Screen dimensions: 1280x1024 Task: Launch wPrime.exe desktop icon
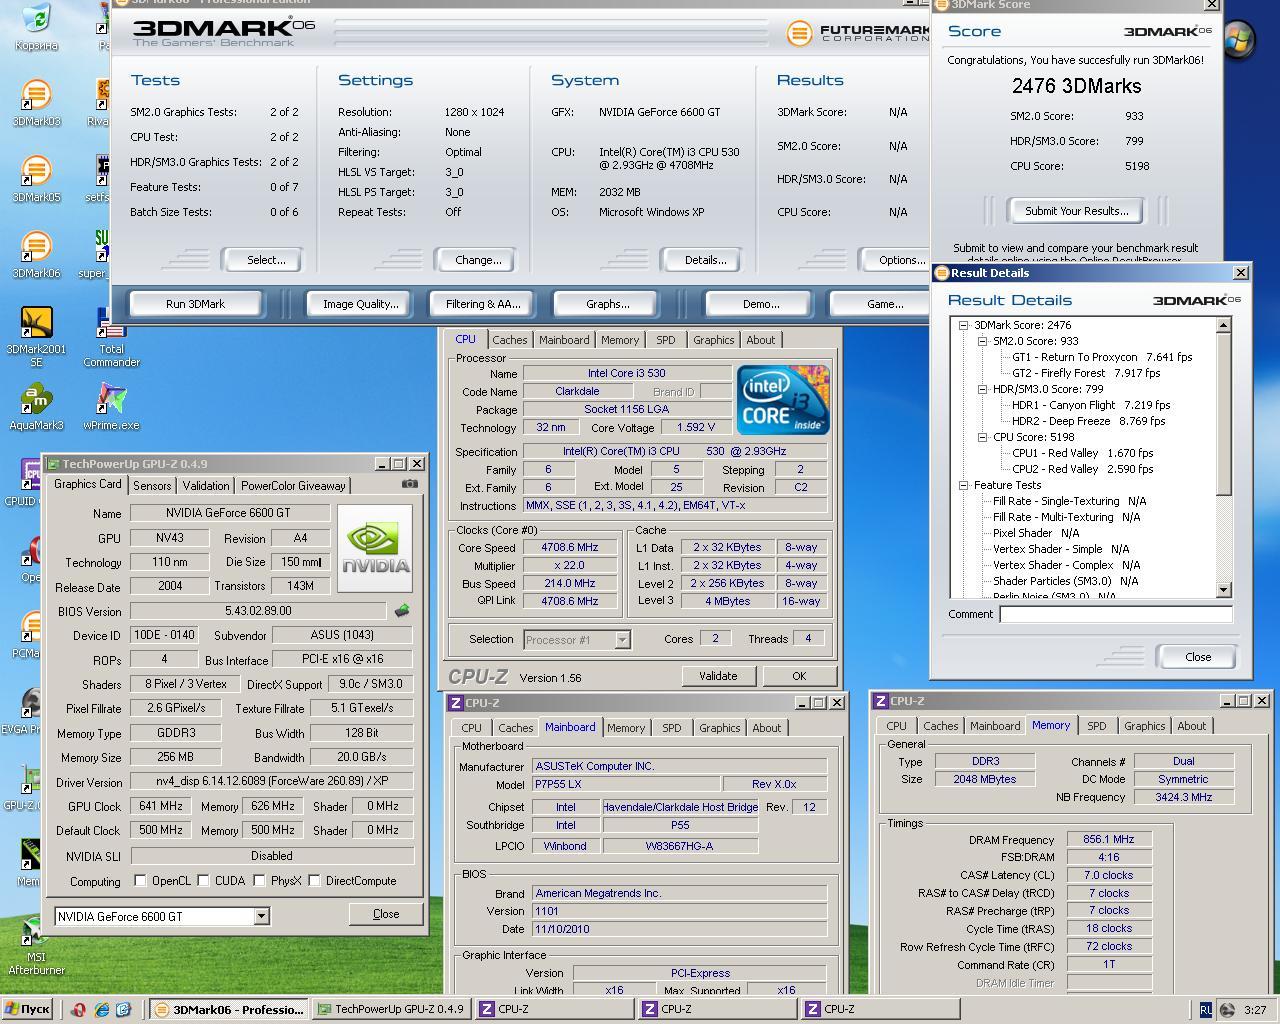coord(111,407)
